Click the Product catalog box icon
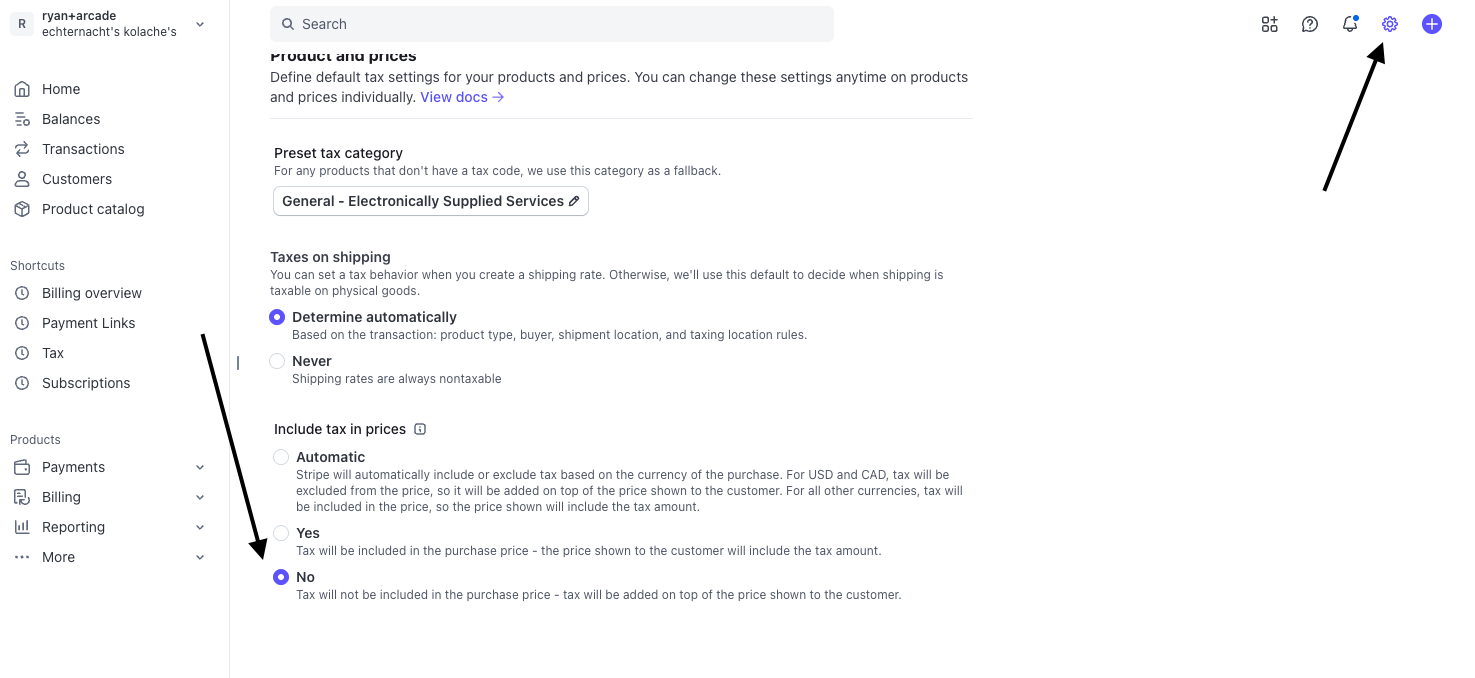 22,209
